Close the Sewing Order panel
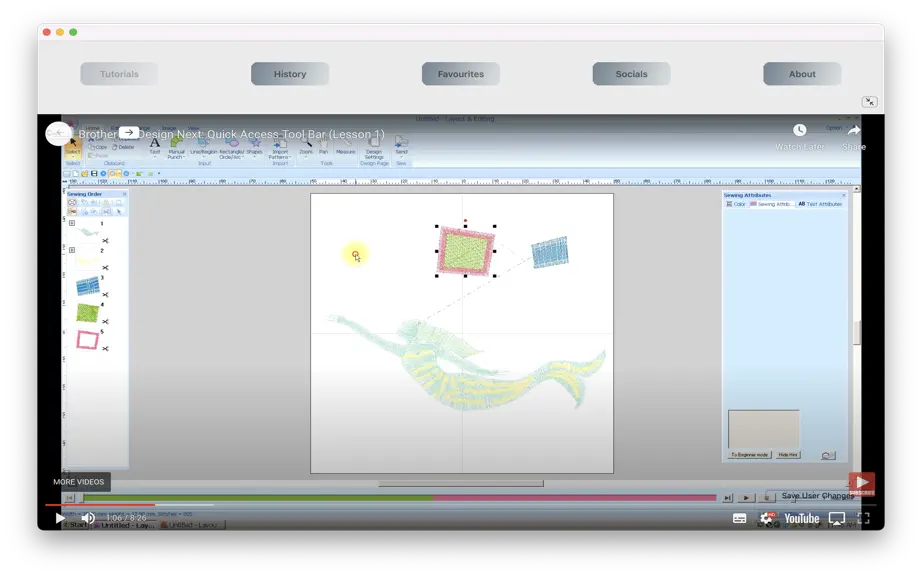Viewport: 922px width, 576px height. (x=124, y=194)
